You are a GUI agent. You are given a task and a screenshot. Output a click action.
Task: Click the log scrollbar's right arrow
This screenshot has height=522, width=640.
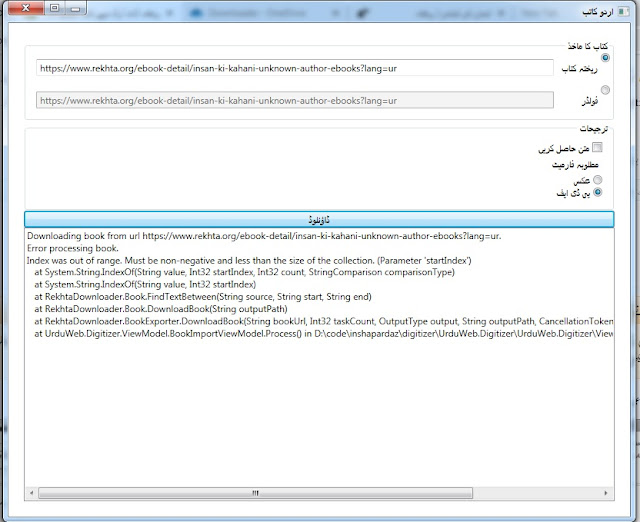(x=609, y=492)
